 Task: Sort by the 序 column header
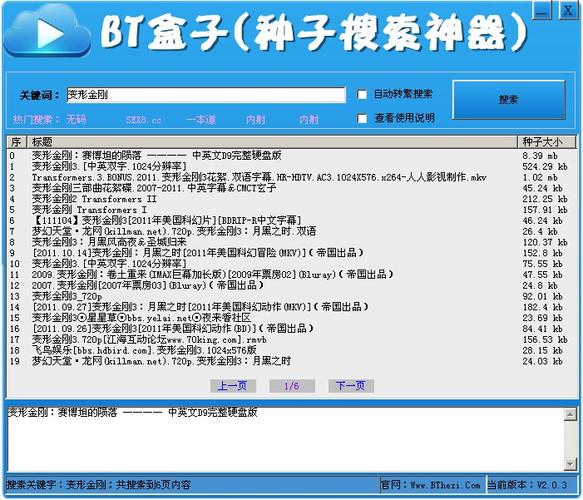coord(16,142)
